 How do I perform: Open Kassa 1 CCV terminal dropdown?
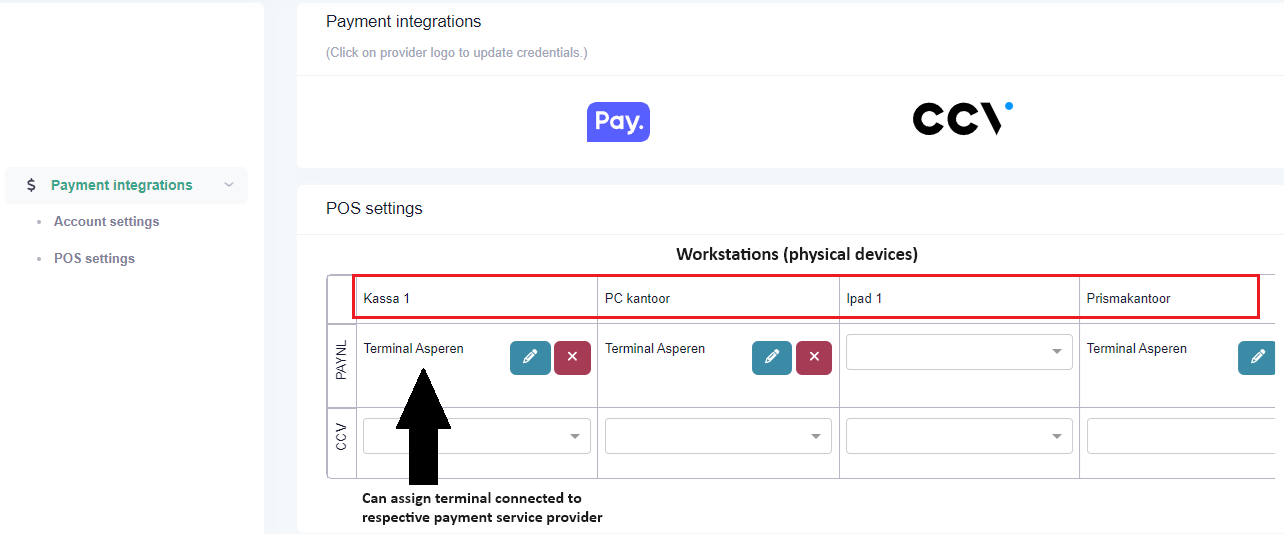click(476, 436)
